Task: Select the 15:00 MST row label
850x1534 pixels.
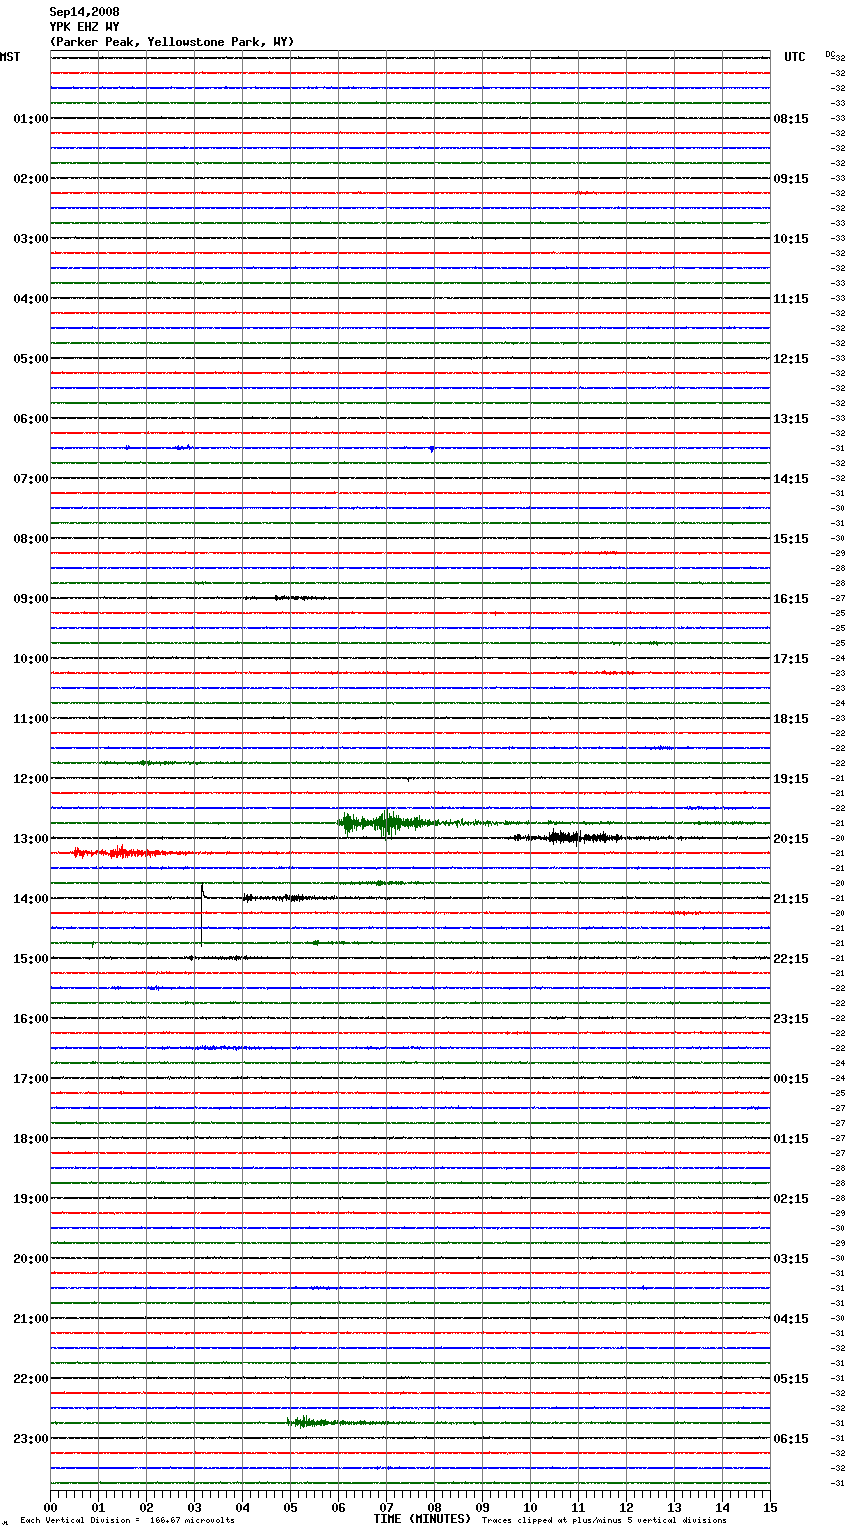Action: [x=31, y=959]
